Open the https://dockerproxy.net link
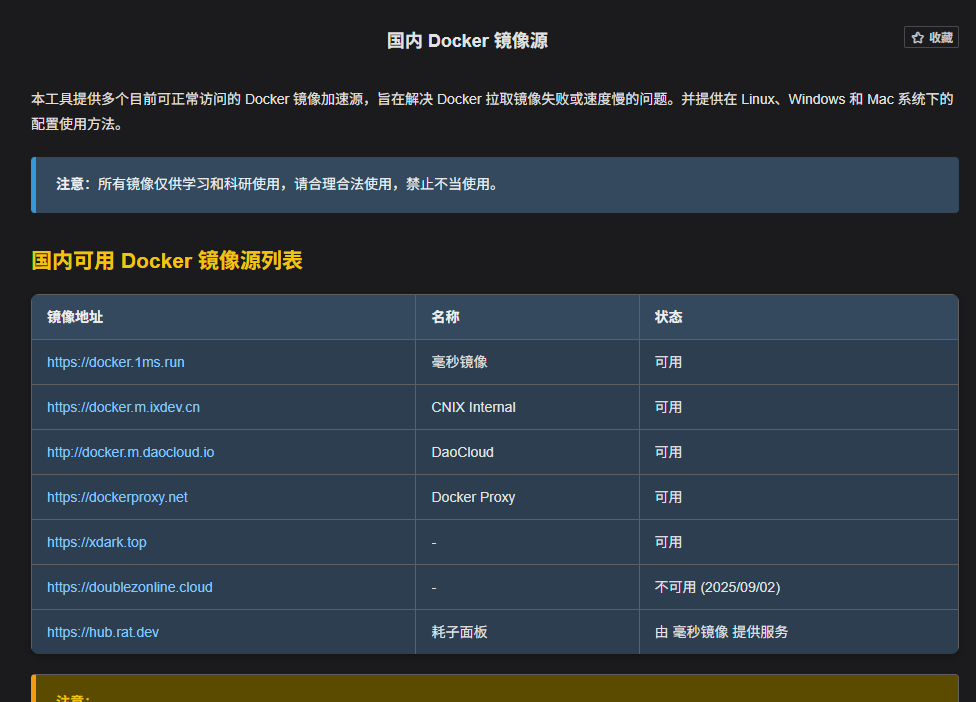The width and height of the screenshot is (976, 702). click(117, 497)
